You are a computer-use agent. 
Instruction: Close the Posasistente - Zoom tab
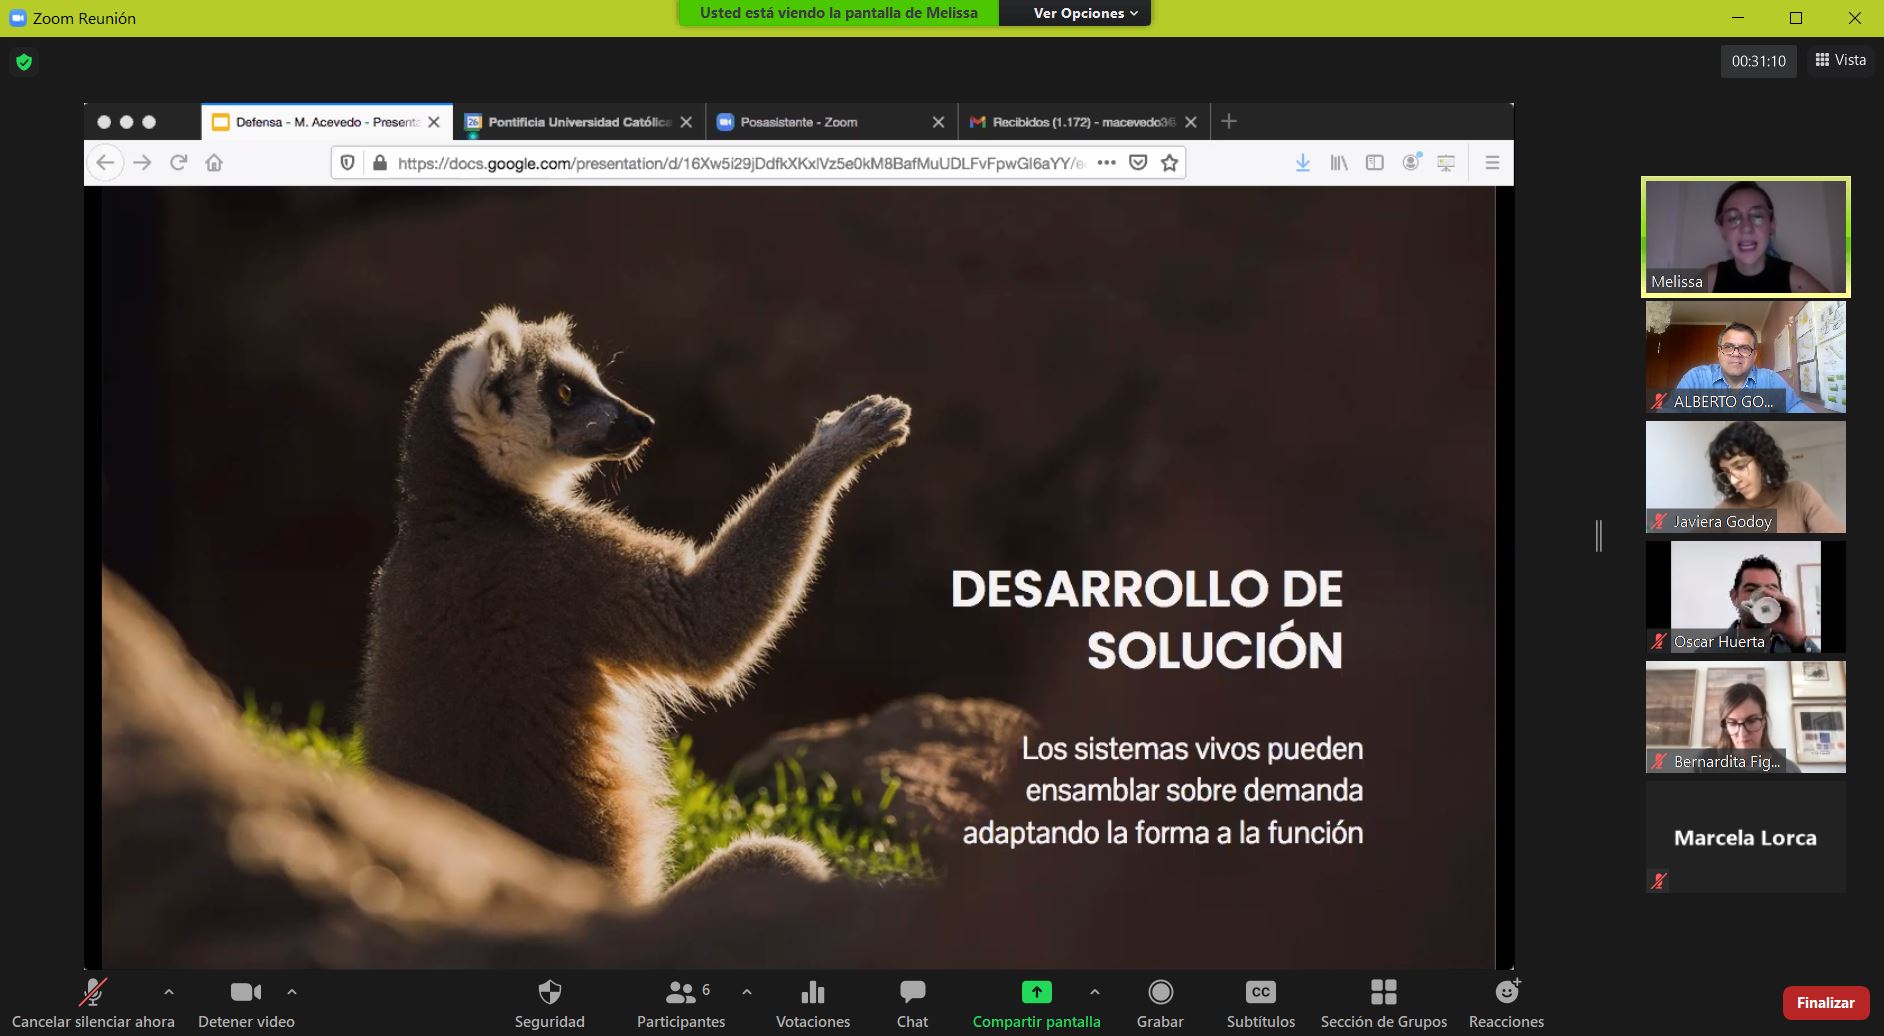[938, 122]
